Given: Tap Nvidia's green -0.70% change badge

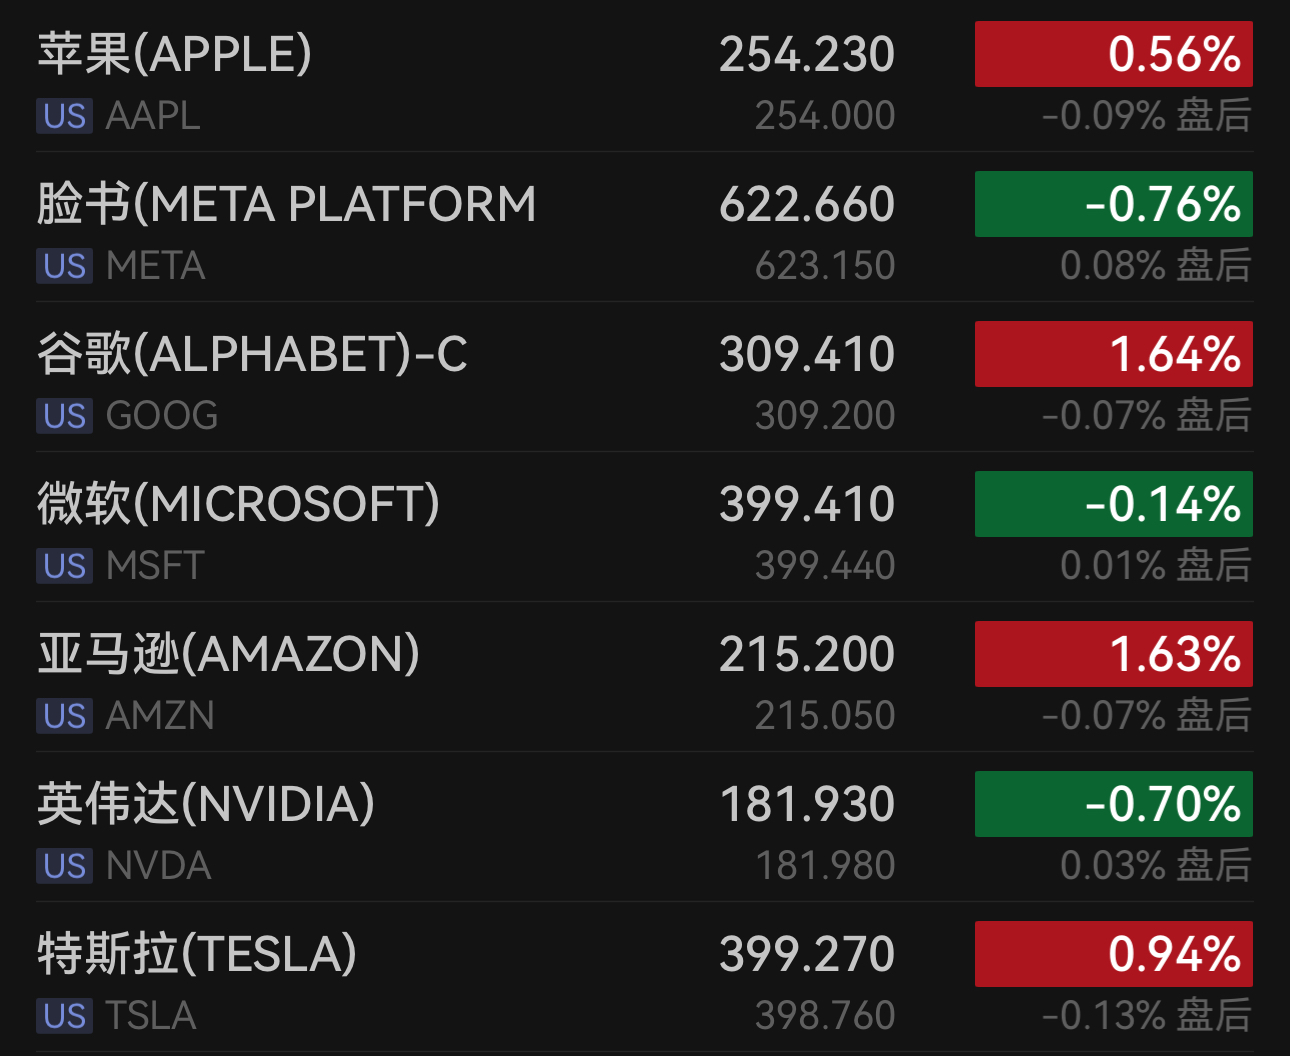Looking at the screenshot, I should point(1113,804).
